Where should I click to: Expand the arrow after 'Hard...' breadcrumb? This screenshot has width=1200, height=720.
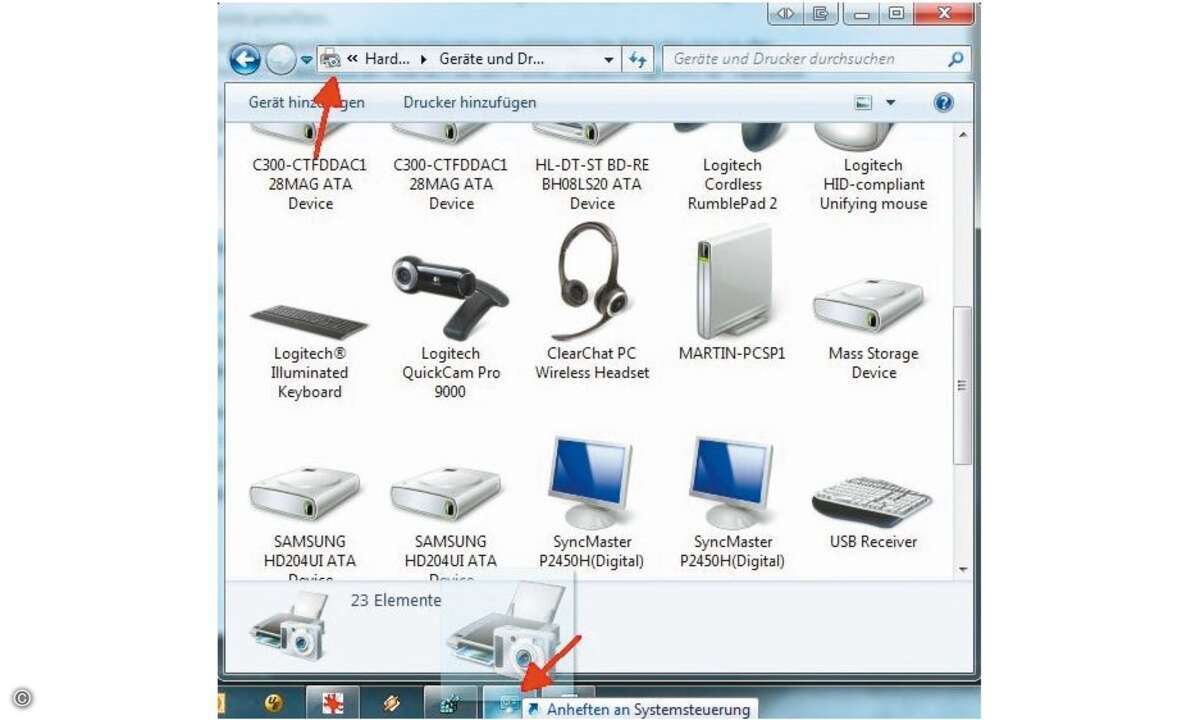(424, 59)
